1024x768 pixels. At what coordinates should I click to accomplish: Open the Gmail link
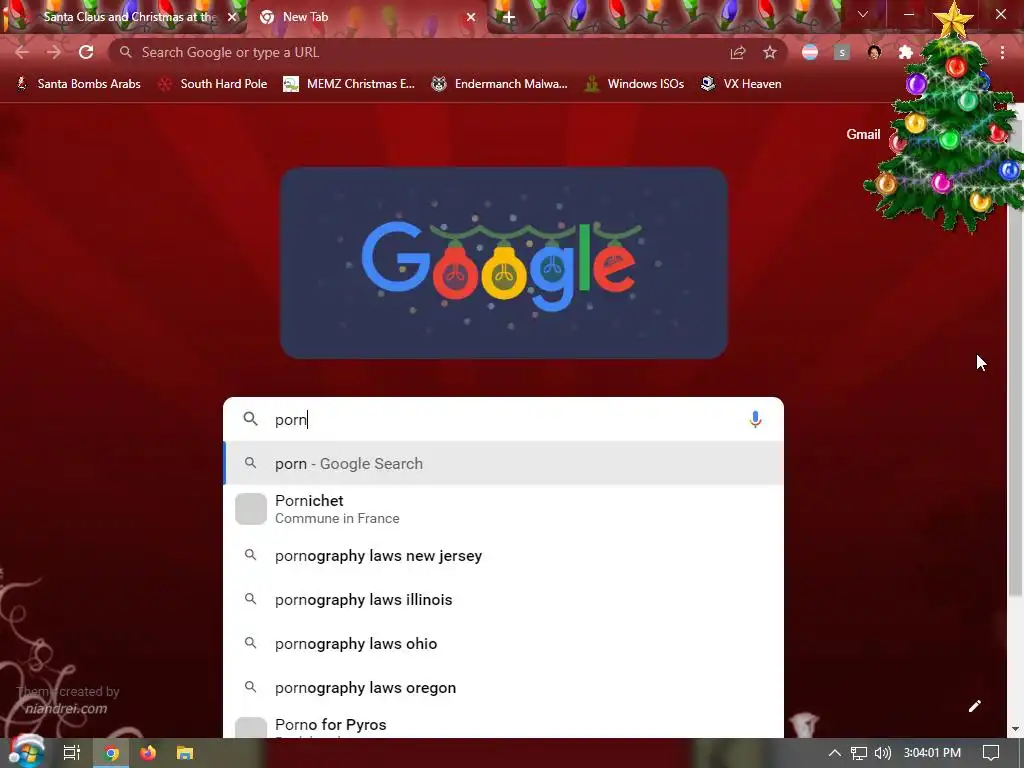pos(863,134)
